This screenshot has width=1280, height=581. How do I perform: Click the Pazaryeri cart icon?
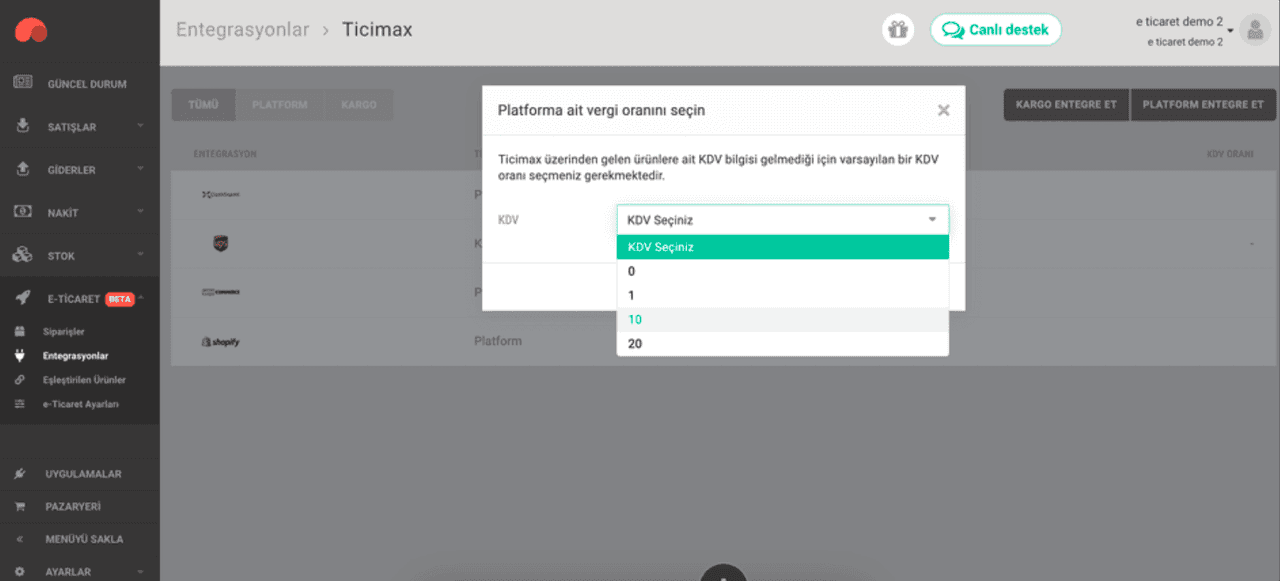(19, 506)
